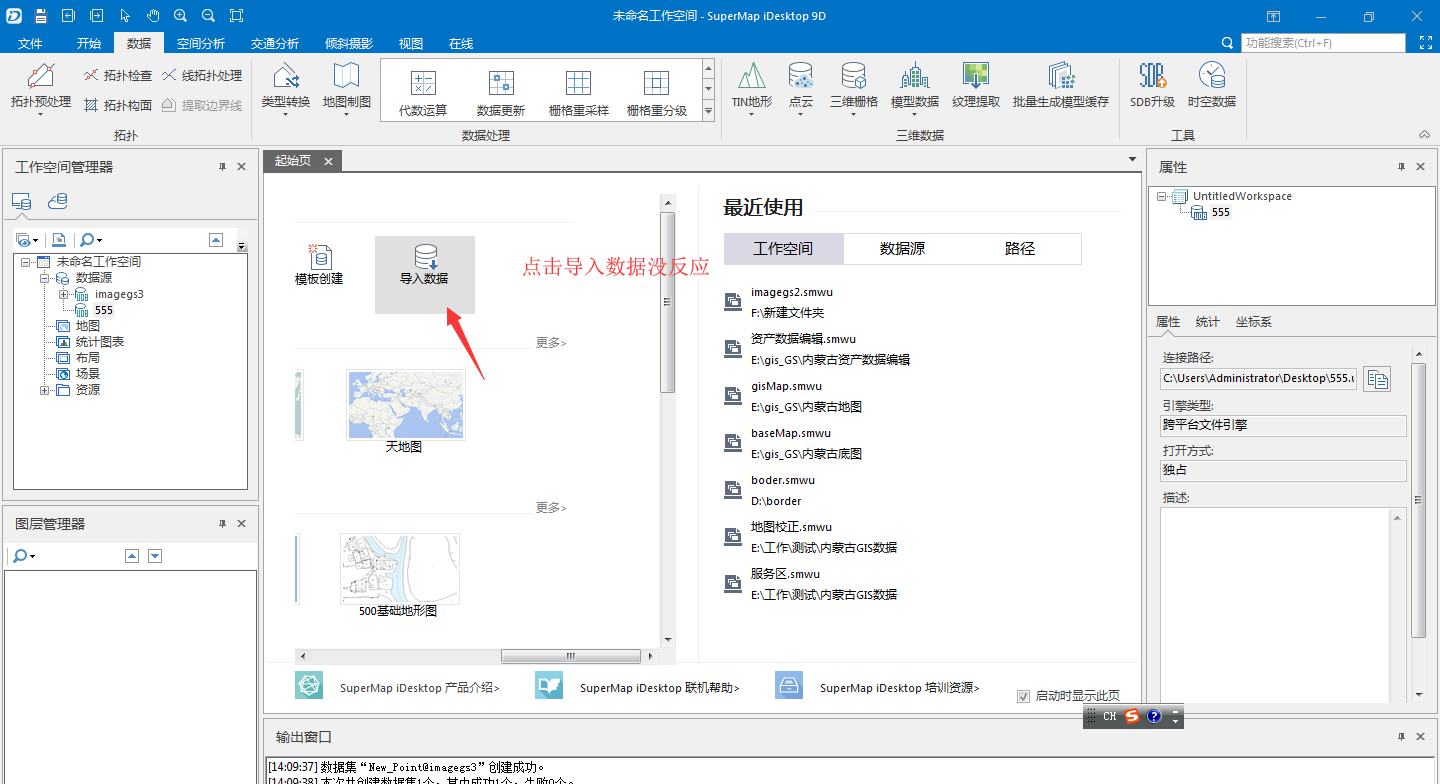Open 数据更新 data update tool
Image resolution: width=1440 pixels, height=784 pixels.
501,93
